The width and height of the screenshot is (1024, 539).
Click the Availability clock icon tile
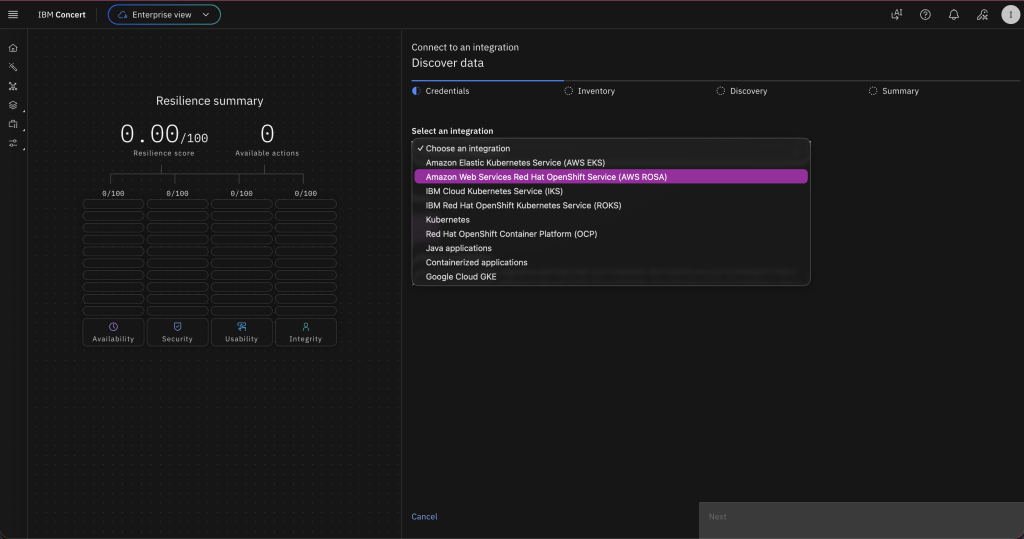[x=113, y=332]
